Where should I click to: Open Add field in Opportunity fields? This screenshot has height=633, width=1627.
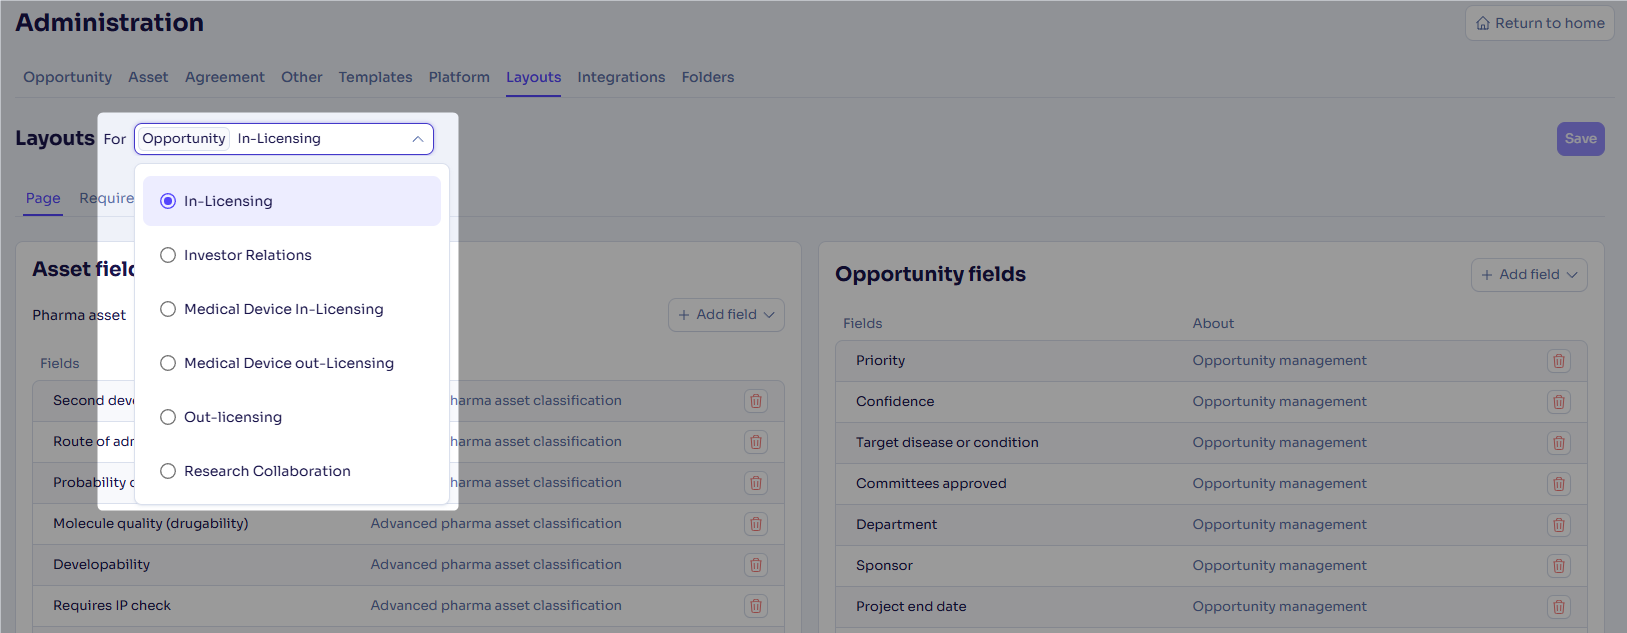tap(1529, 275)
